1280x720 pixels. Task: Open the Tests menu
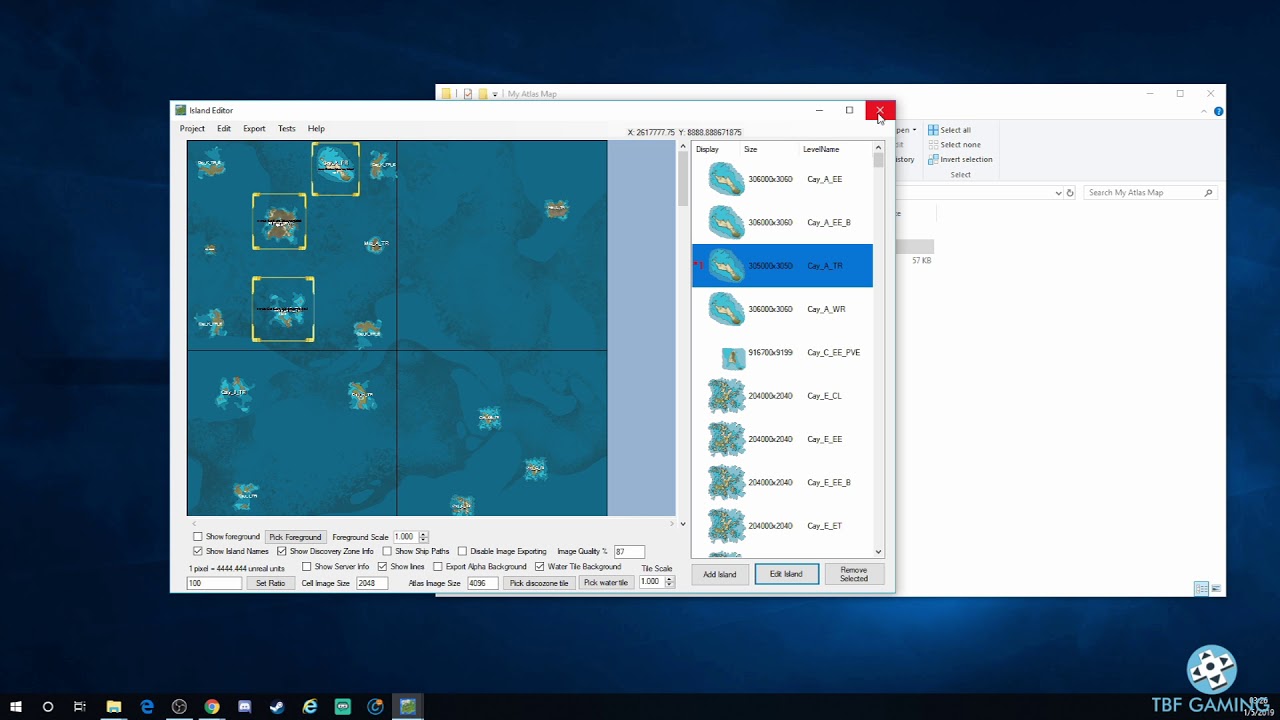287,128
